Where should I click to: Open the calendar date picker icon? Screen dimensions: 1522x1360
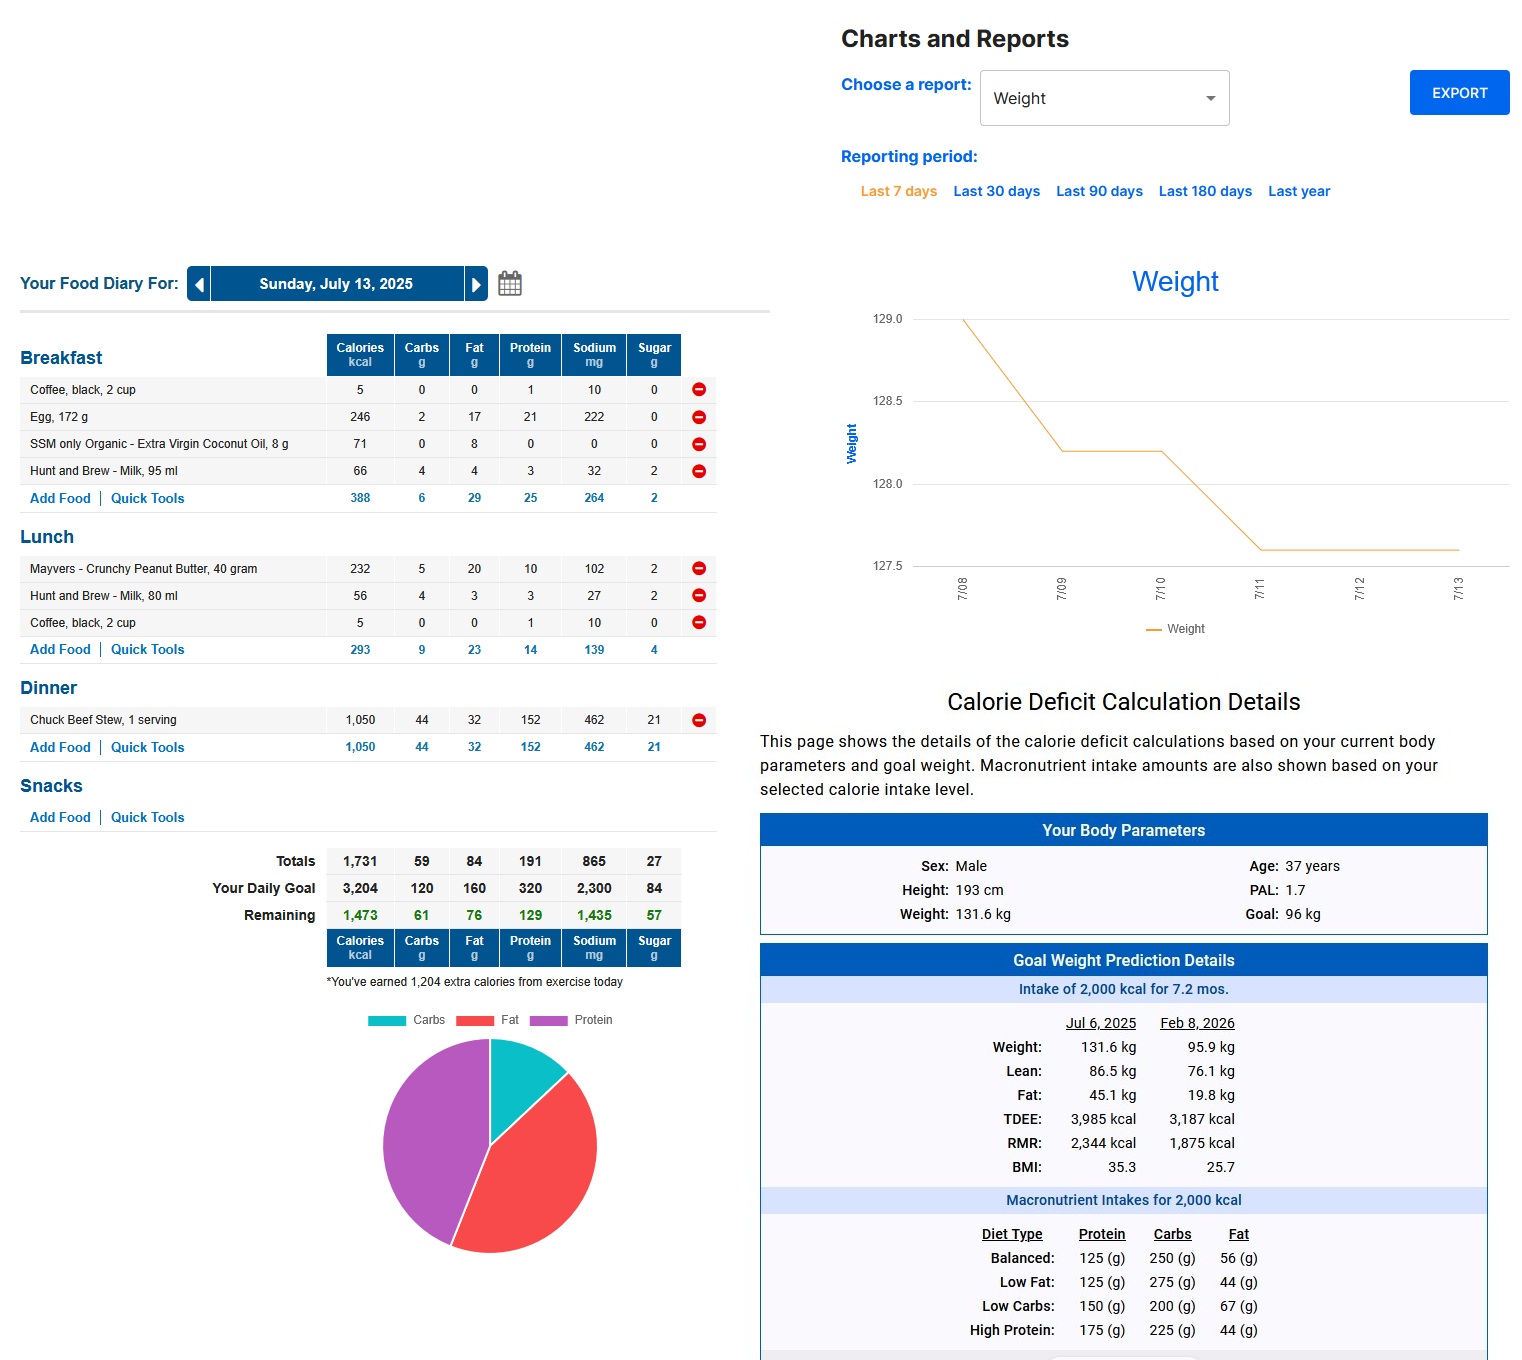point(510,283)
